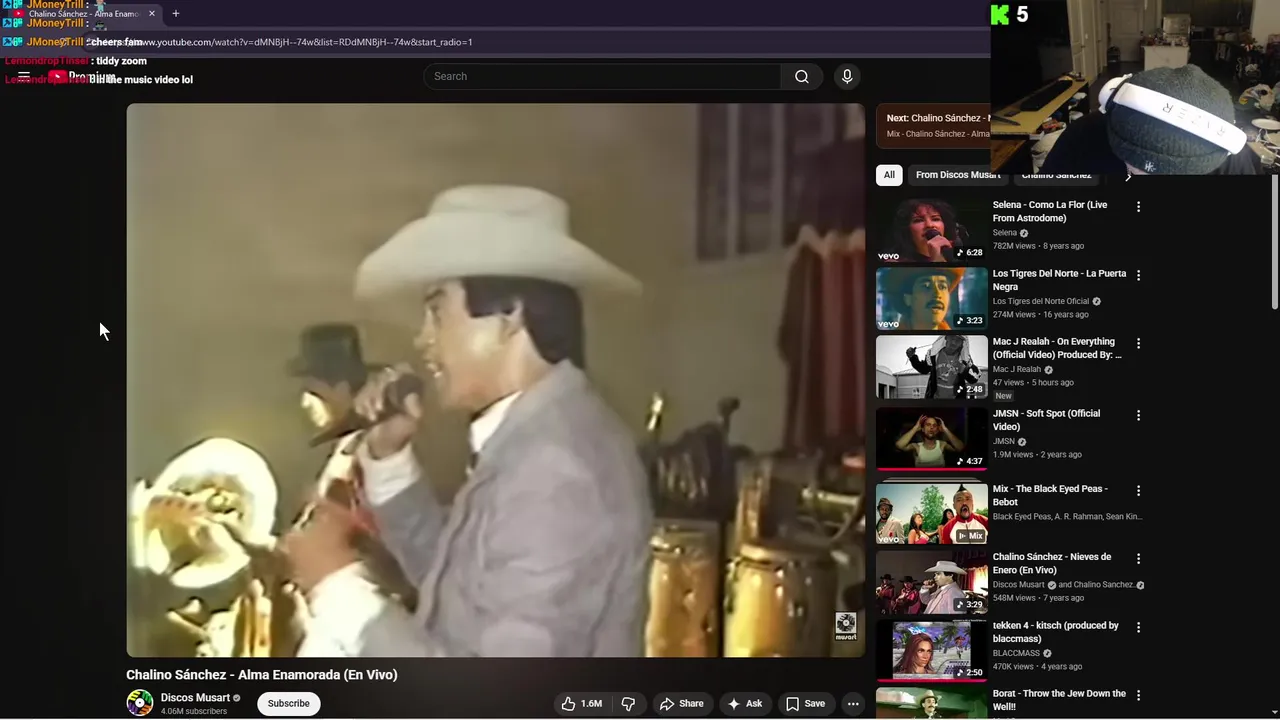Open Mac J Realah On Everything thumbnail
This screenshot has height=720, width=1280.
[932, 366]
